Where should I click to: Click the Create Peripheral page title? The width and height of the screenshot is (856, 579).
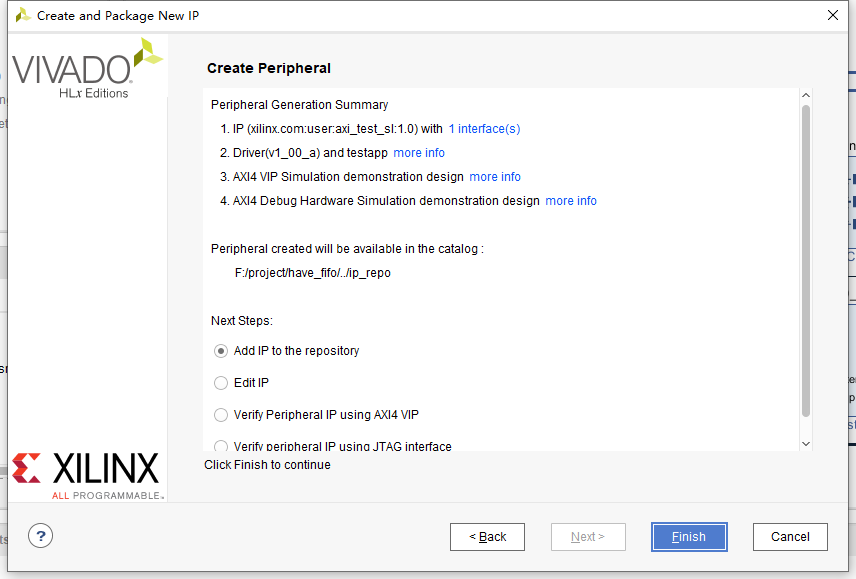[269, 68]
